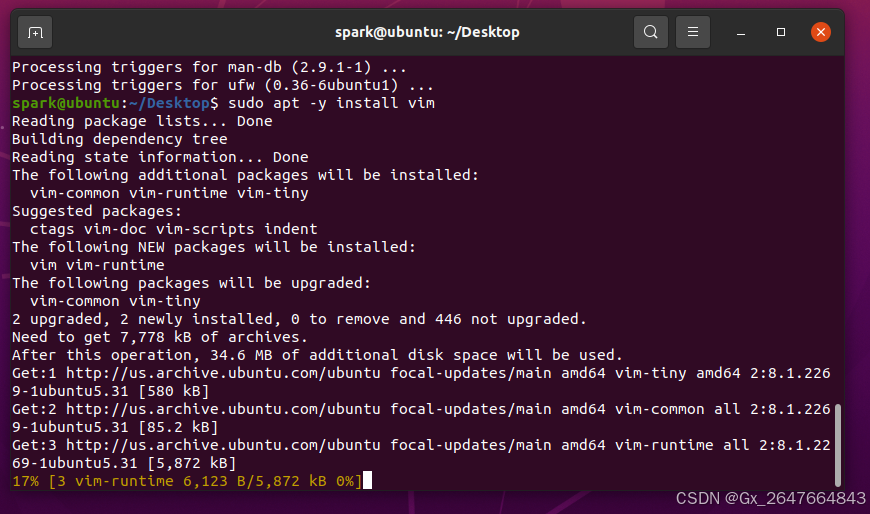This screenshot has width=870, height=514.
Task: Click 'ctags vim-doc vim-scripts indent' line
Action: 174,229
